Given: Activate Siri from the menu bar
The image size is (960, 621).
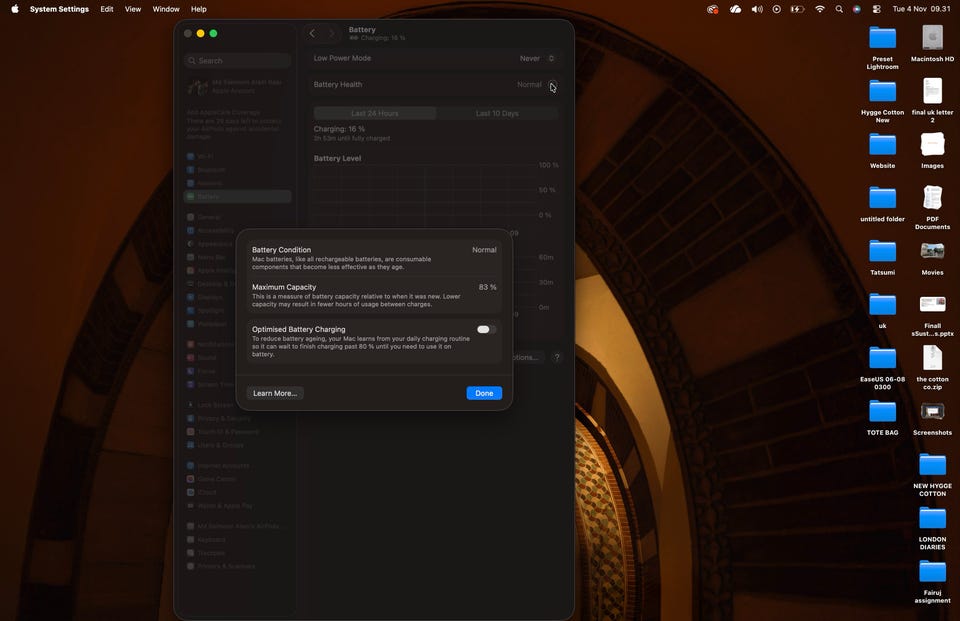Looking at the screenshot, I should tap(857, 9).
